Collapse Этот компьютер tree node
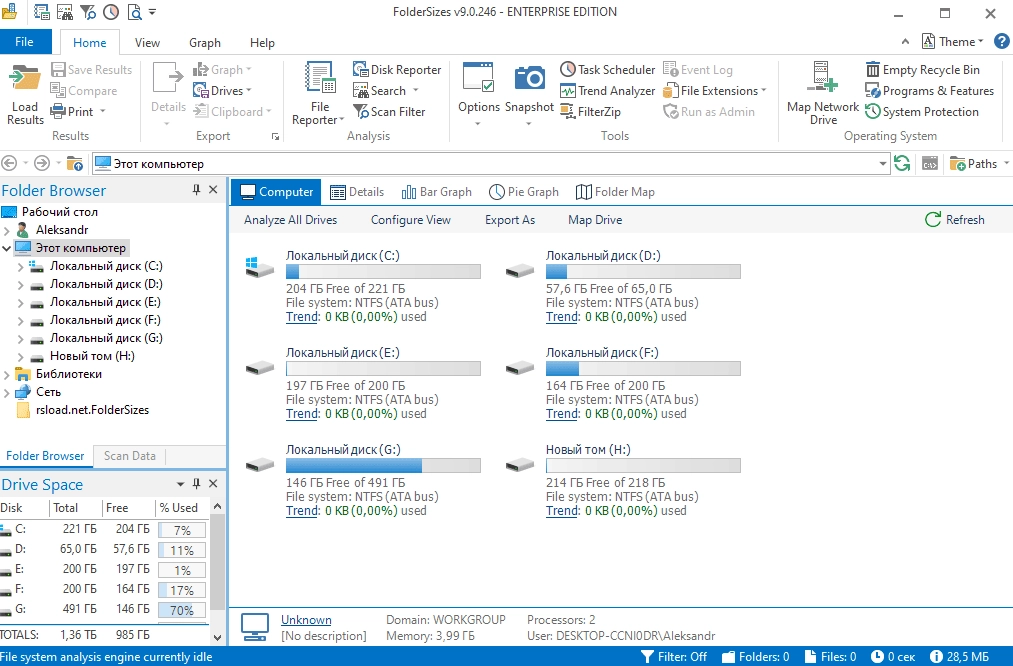Viewport: 1013px width, 666px height. pyautogui.click(x=6, y=248)
